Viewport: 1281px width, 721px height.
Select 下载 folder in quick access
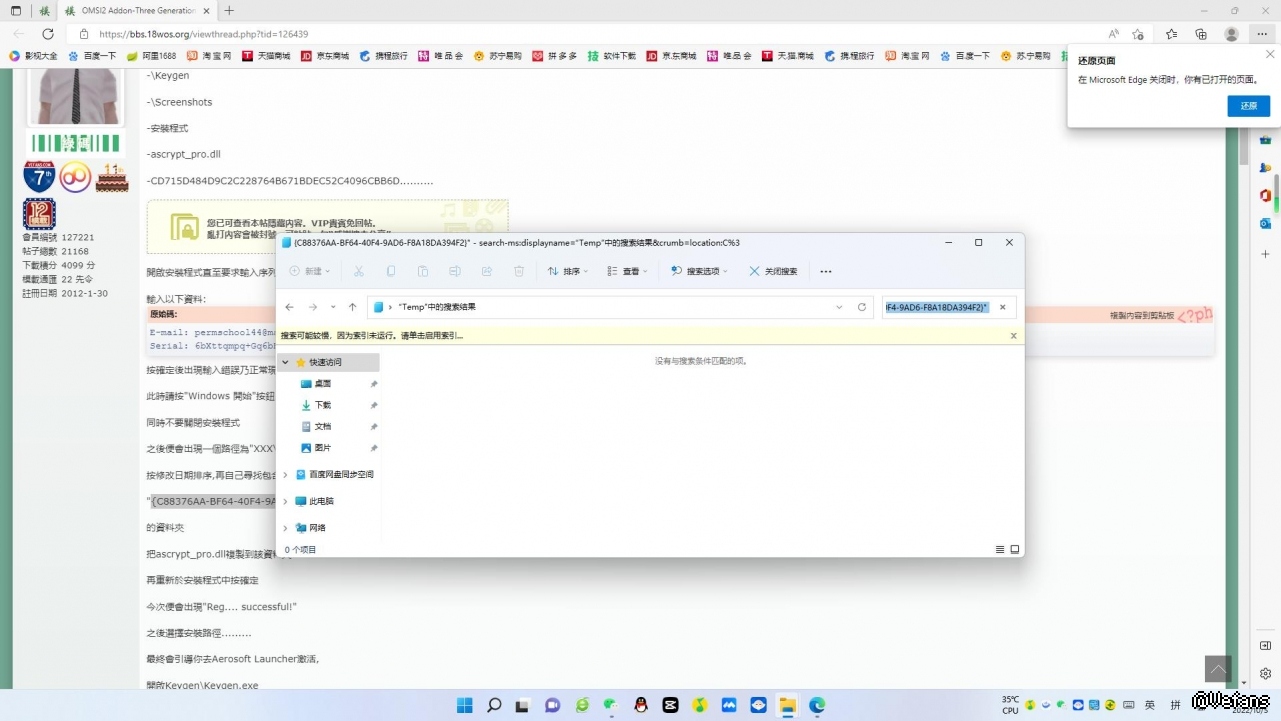323,405
